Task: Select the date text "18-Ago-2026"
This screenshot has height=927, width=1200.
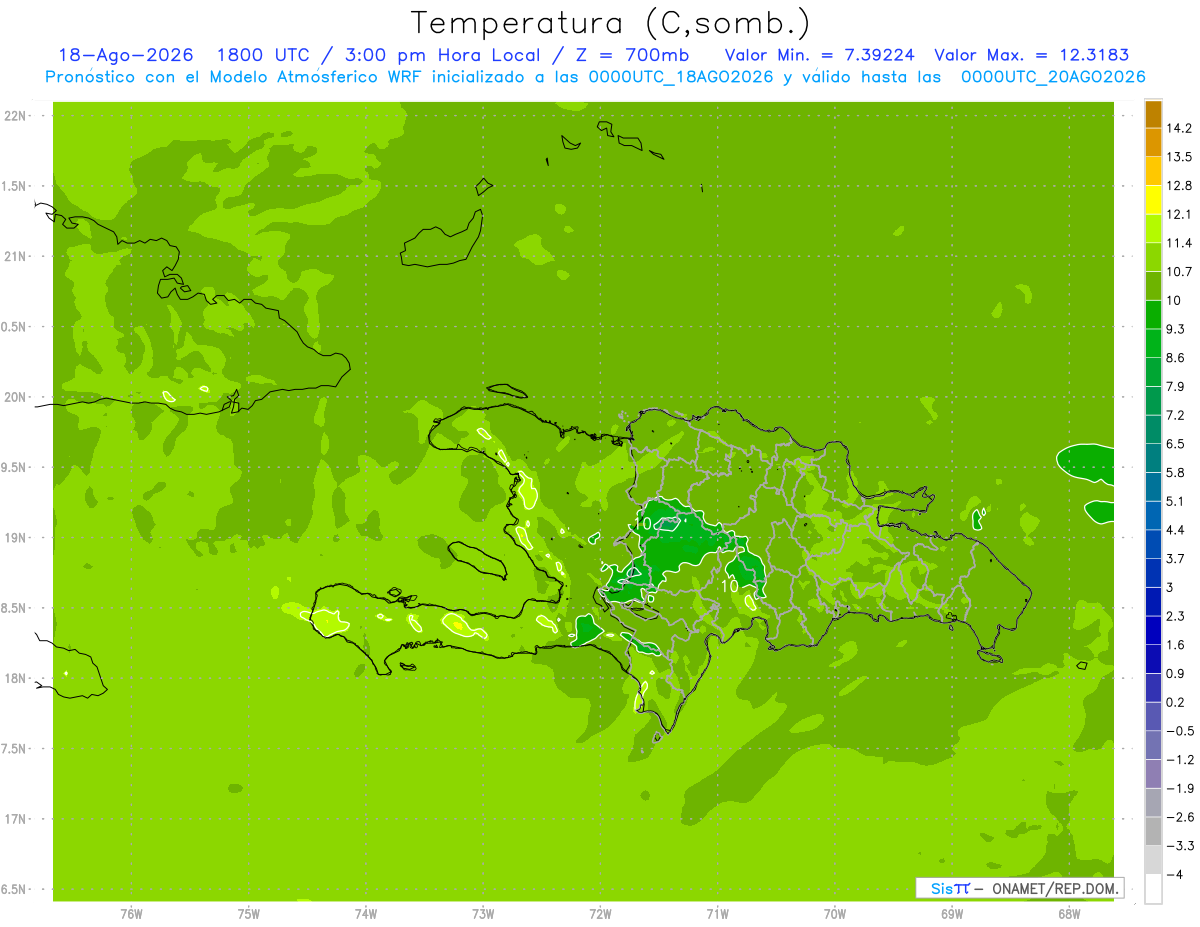Action: (125, 55)
